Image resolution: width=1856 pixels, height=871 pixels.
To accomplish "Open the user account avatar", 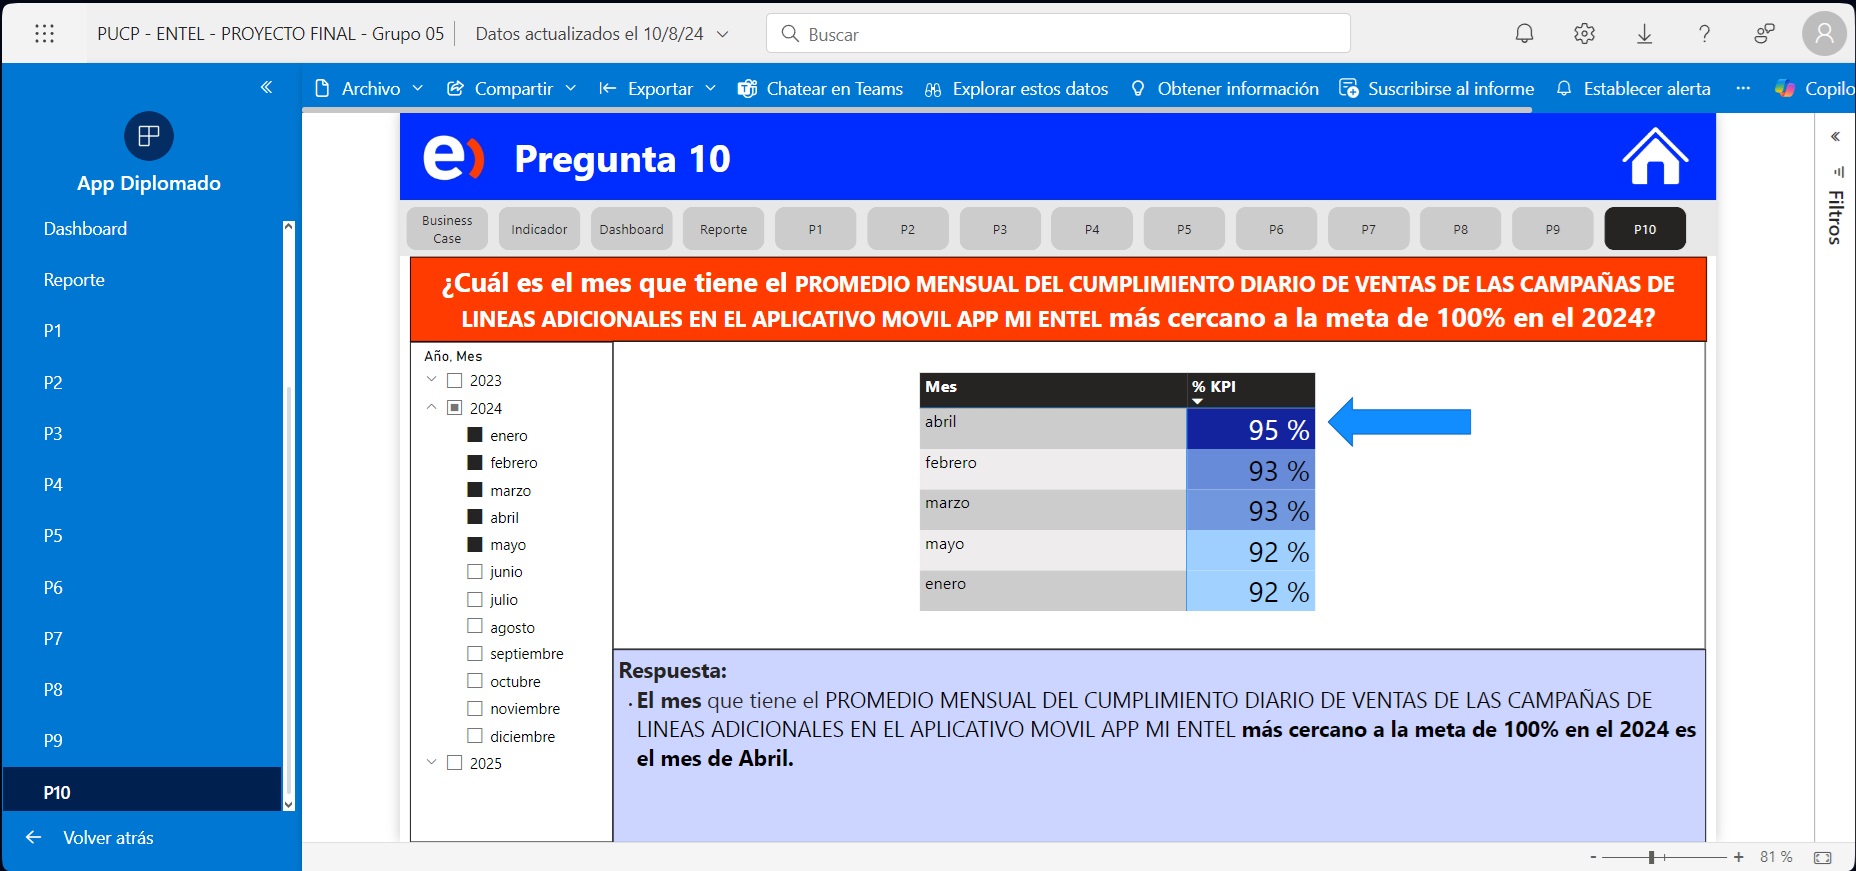I will click(x=1824, y=34).
